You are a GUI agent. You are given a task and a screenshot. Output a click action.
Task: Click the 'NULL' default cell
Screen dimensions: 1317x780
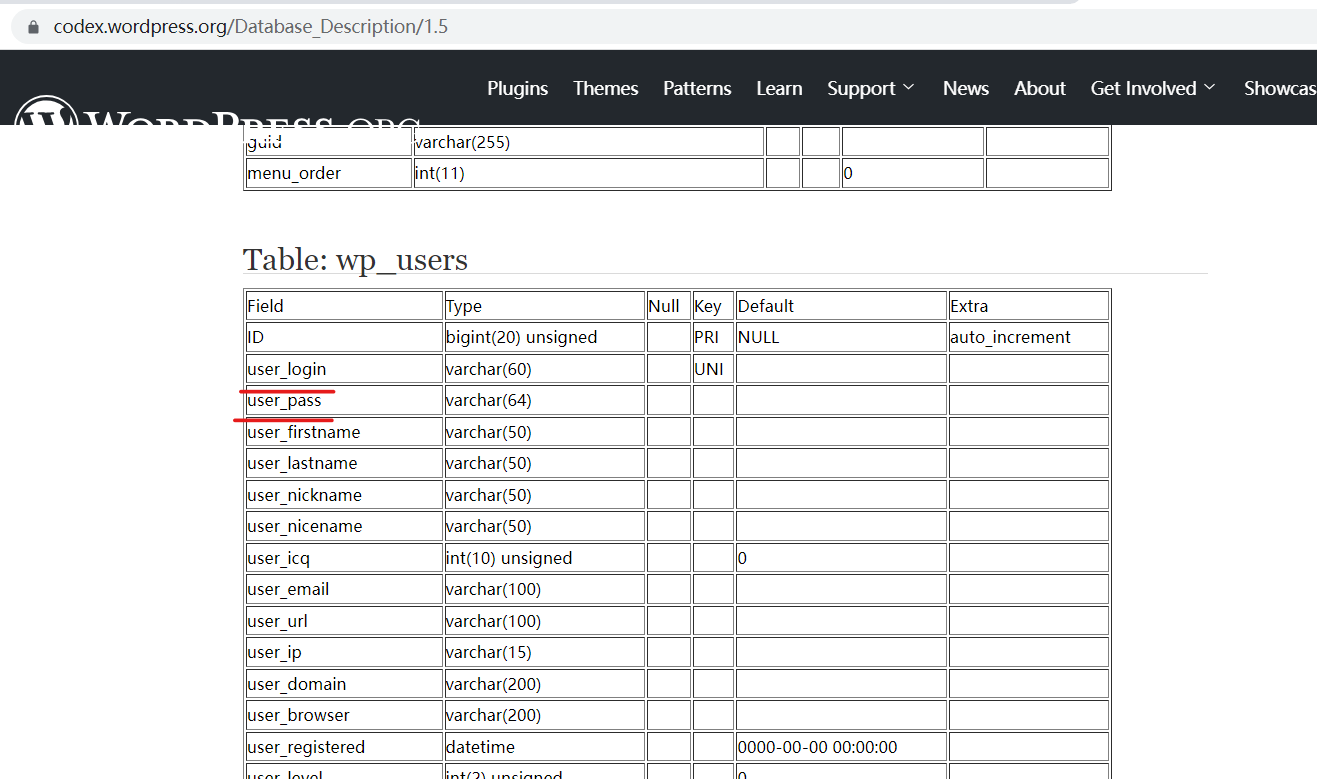(841, 337)
